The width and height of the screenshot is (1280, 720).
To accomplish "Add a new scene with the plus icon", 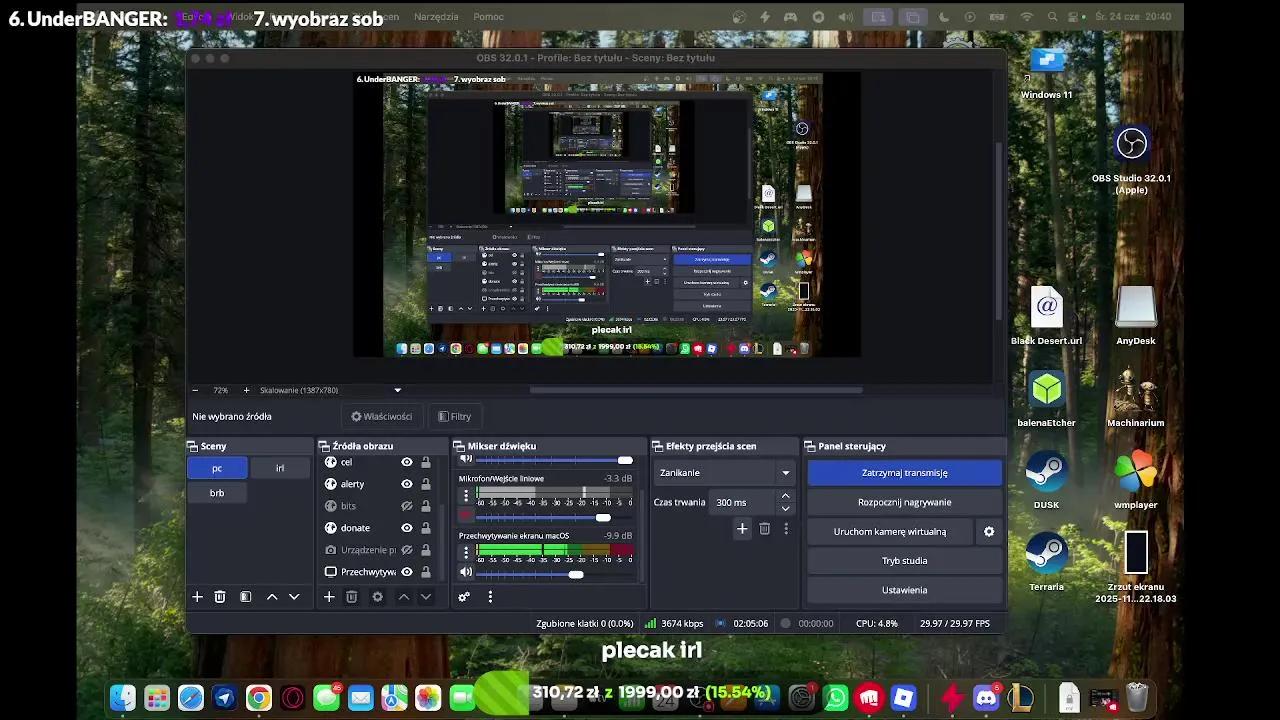I will [197, 597].
